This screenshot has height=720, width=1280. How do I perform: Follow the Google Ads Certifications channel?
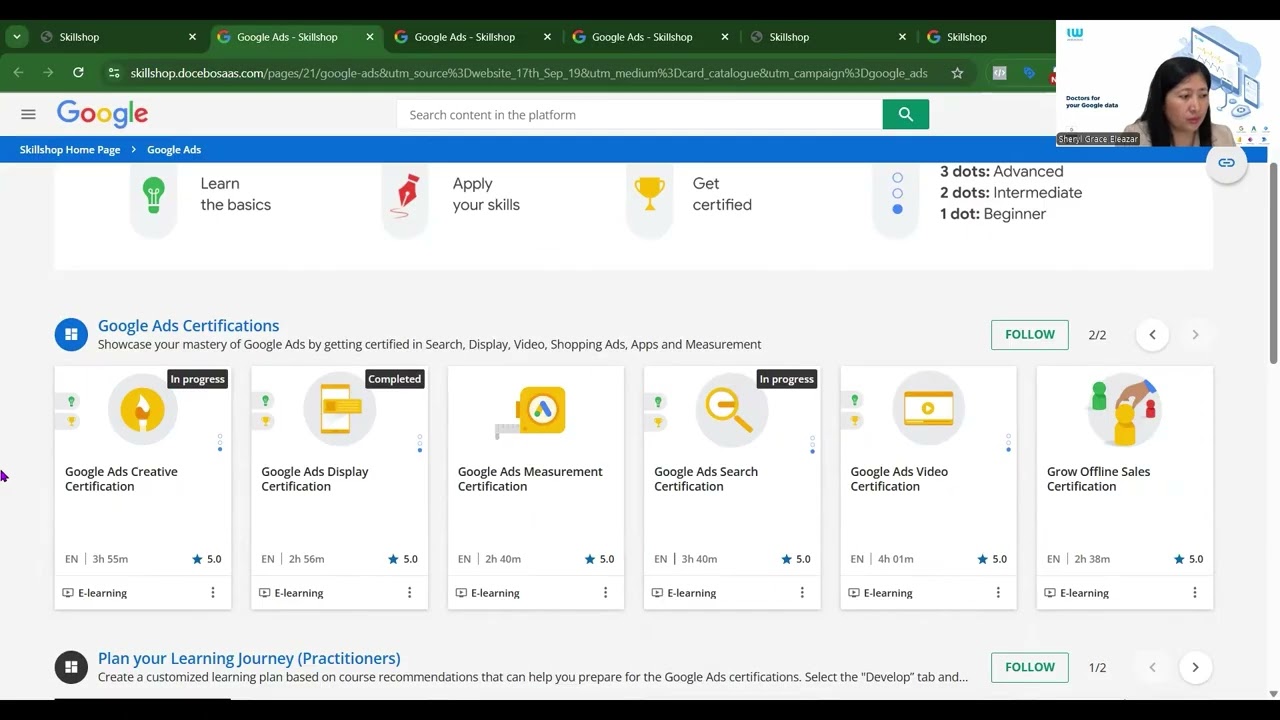click(1029, 335)
